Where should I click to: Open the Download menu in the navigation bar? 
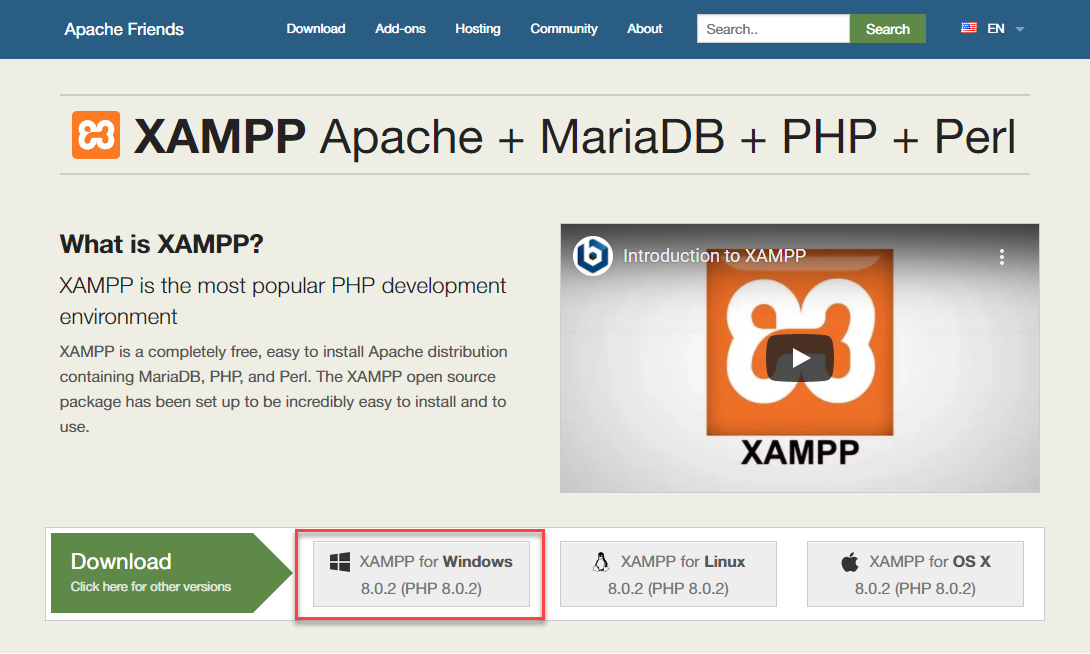pos(316,28)
